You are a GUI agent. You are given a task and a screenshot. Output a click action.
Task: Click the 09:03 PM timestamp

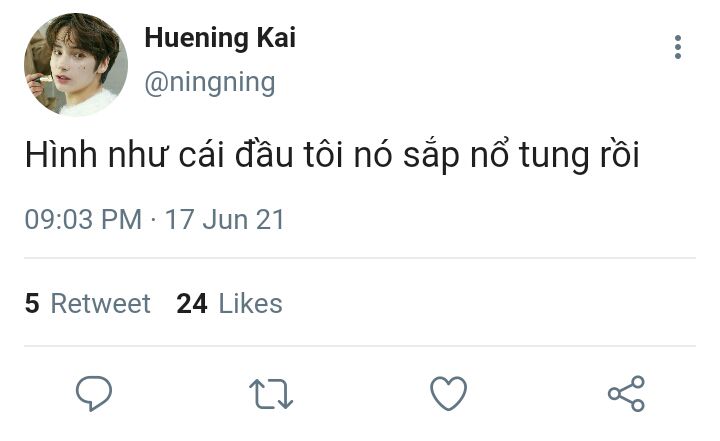tap(83, 220)
